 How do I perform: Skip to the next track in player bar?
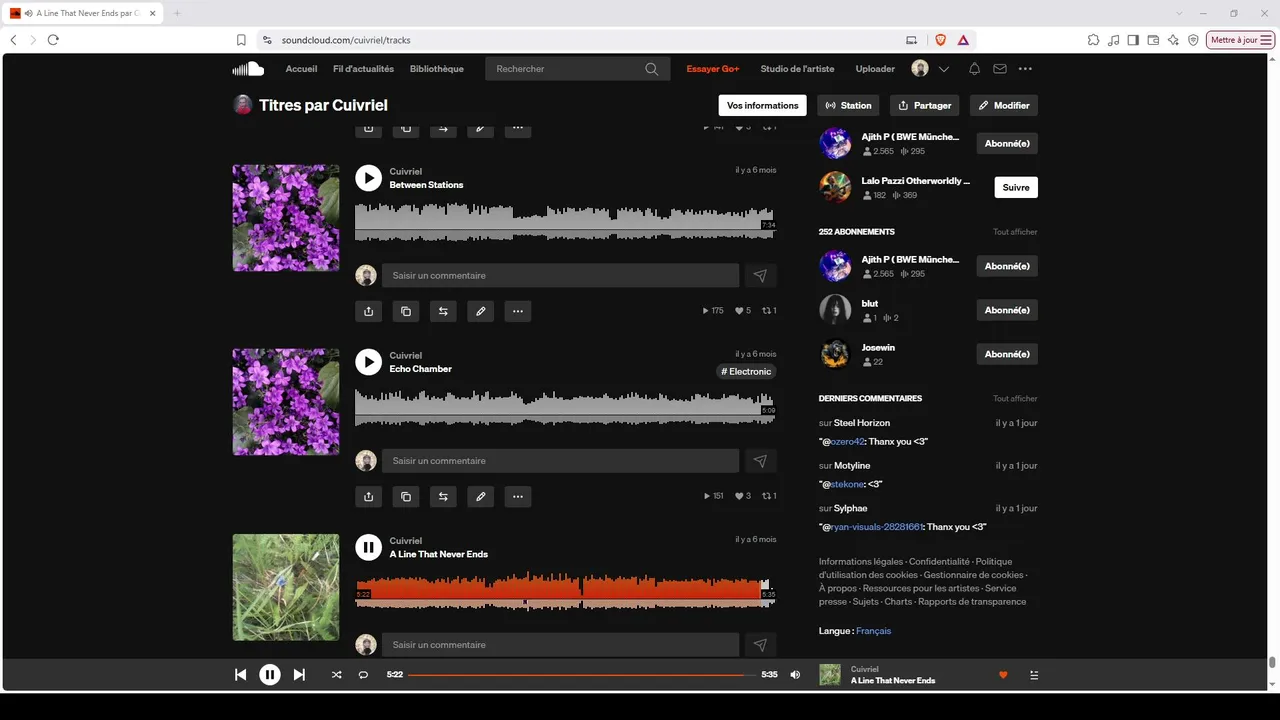tap(299, 675)
